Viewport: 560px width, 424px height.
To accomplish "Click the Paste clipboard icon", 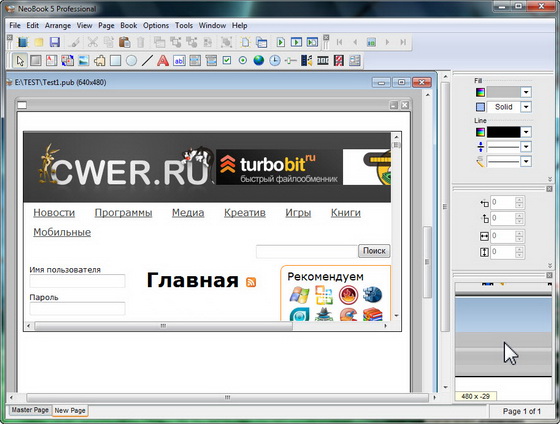I will pos(125,42).
